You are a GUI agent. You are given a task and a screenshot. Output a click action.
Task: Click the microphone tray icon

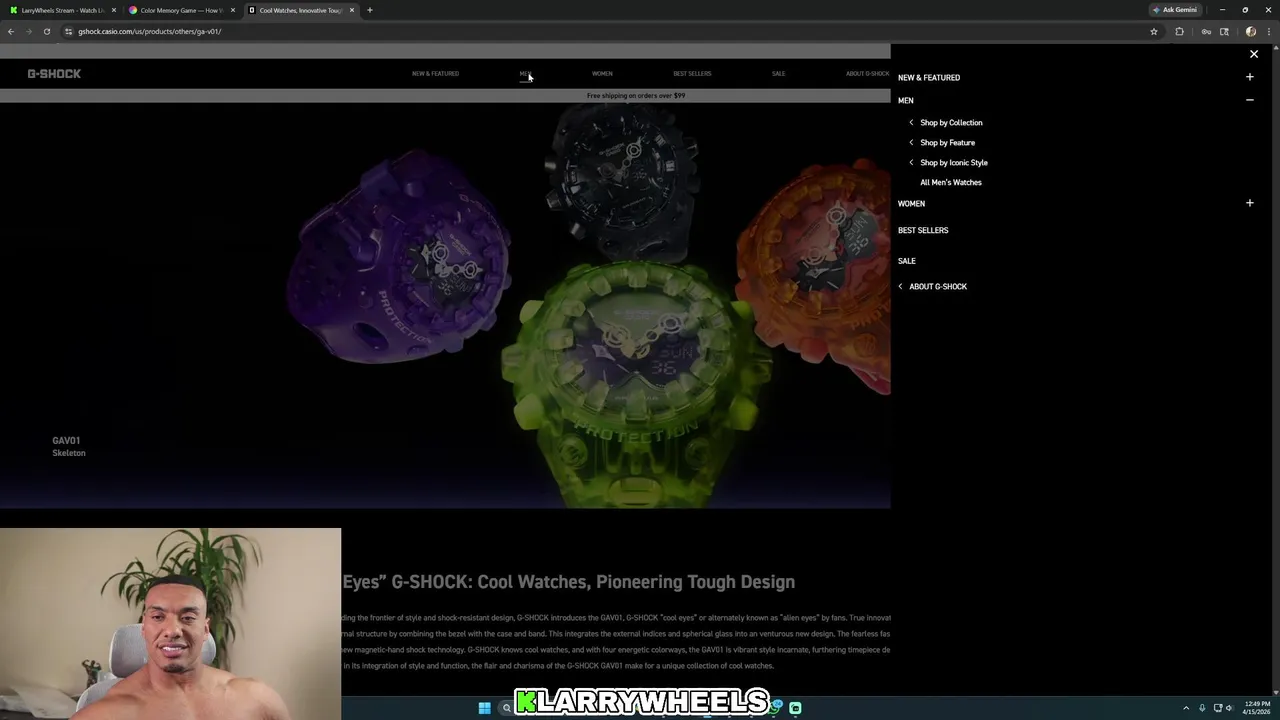[x=1202, y=708]
